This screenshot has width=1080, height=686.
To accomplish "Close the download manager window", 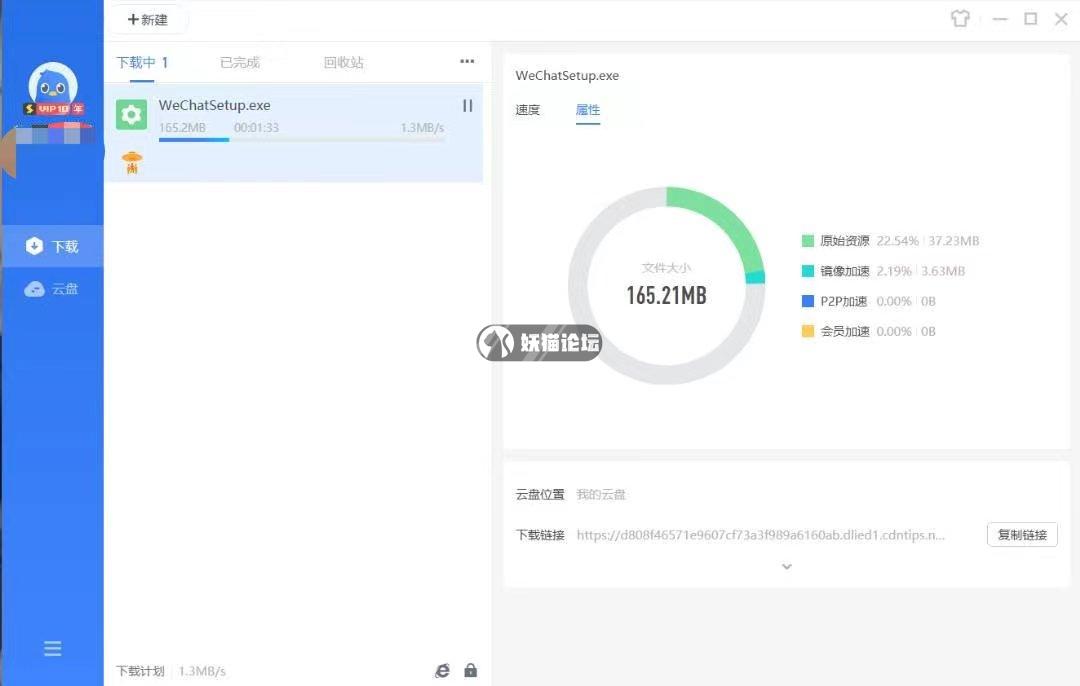I will (x=1061, y=19).
